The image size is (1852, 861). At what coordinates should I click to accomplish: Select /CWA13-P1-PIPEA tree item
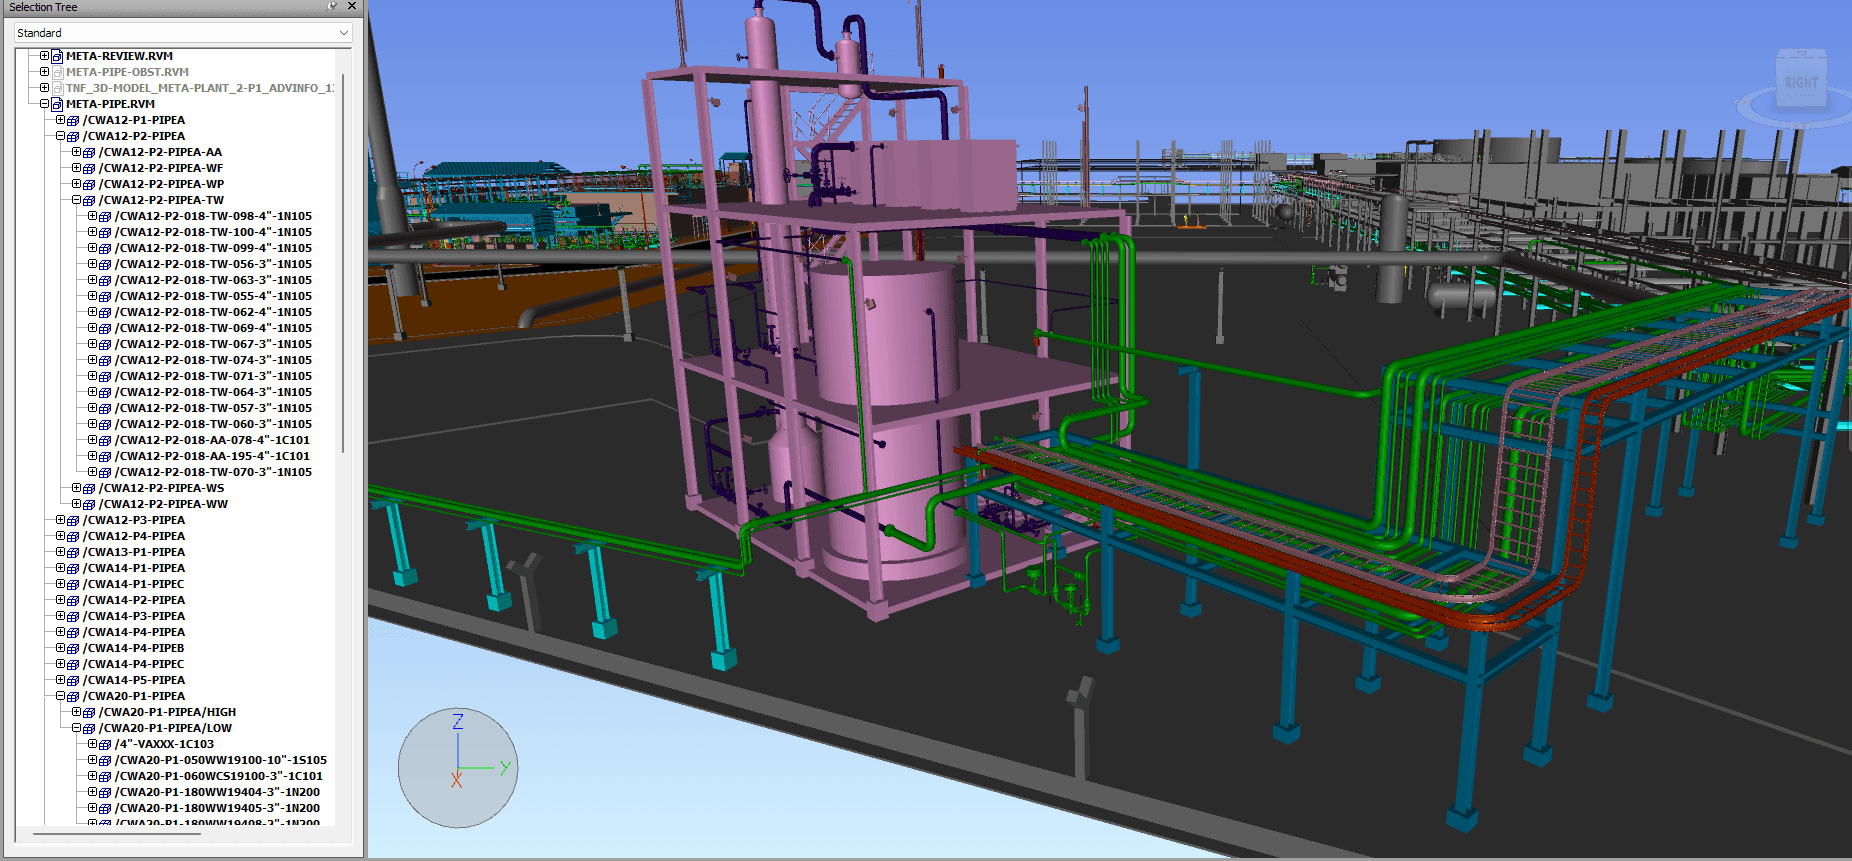pyautogui.click(x=134, y=552)
